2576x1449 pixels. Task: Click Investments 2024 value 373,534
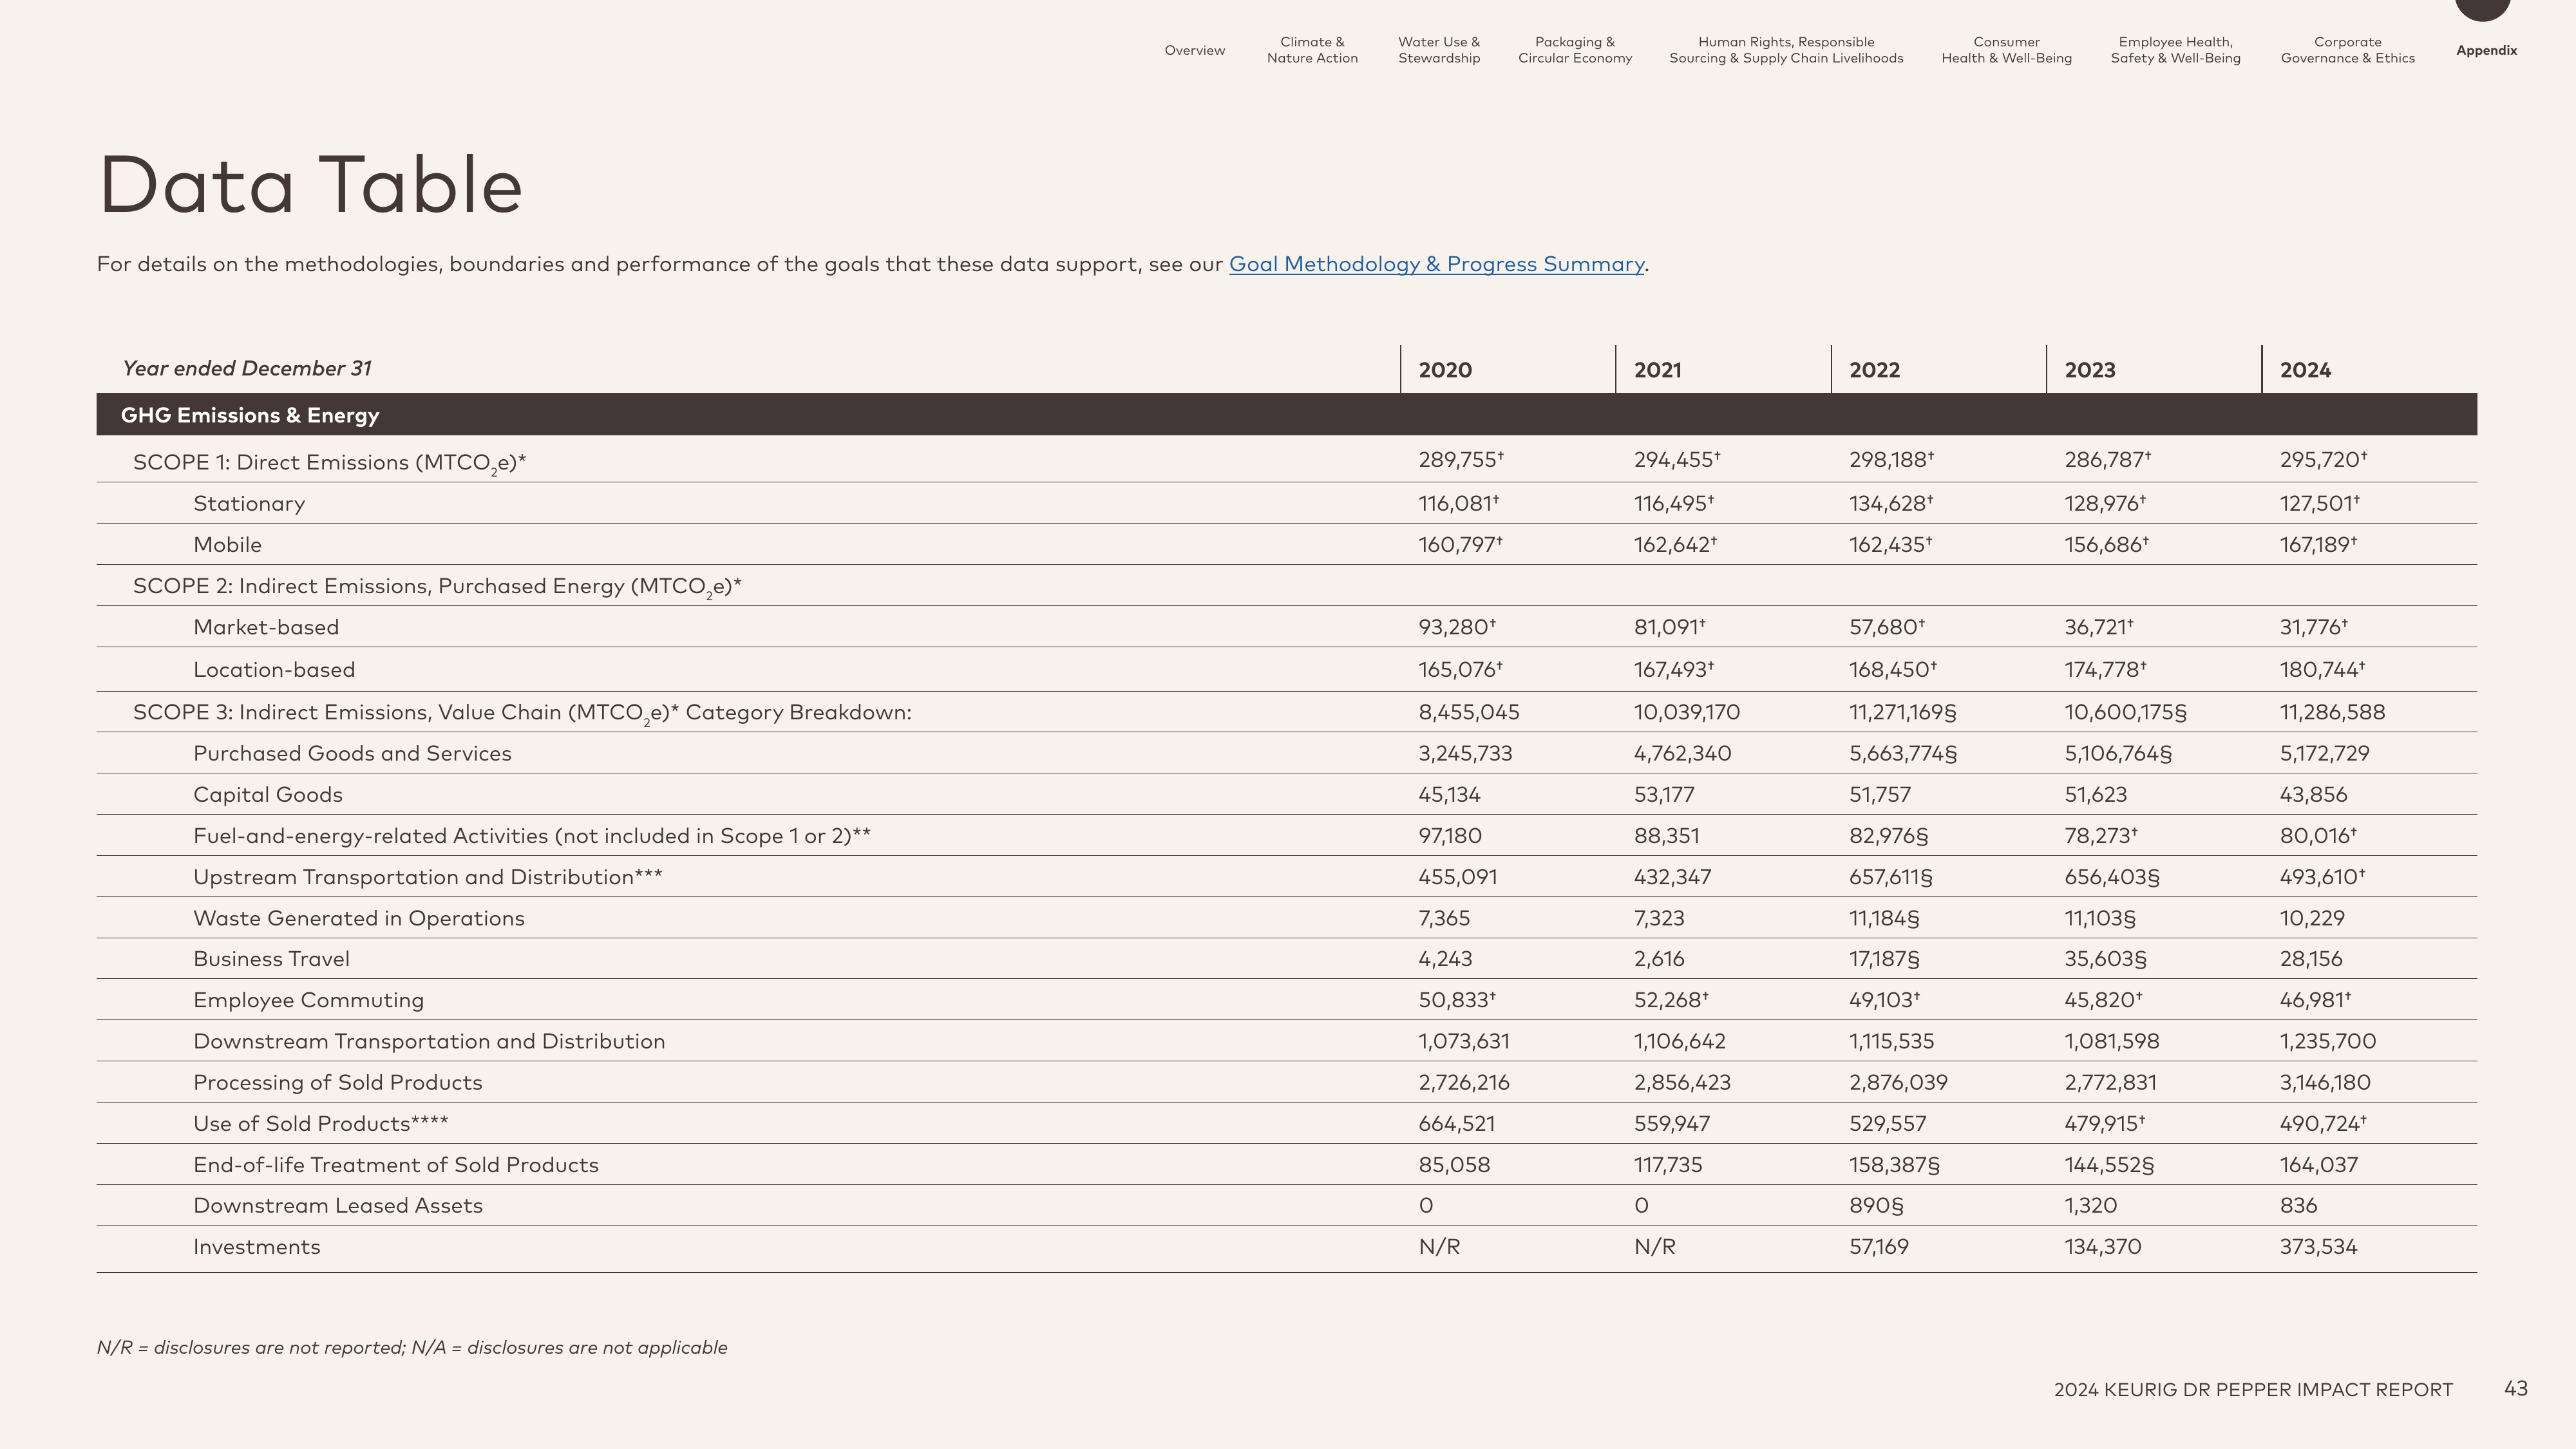tap(2318, 1247)
